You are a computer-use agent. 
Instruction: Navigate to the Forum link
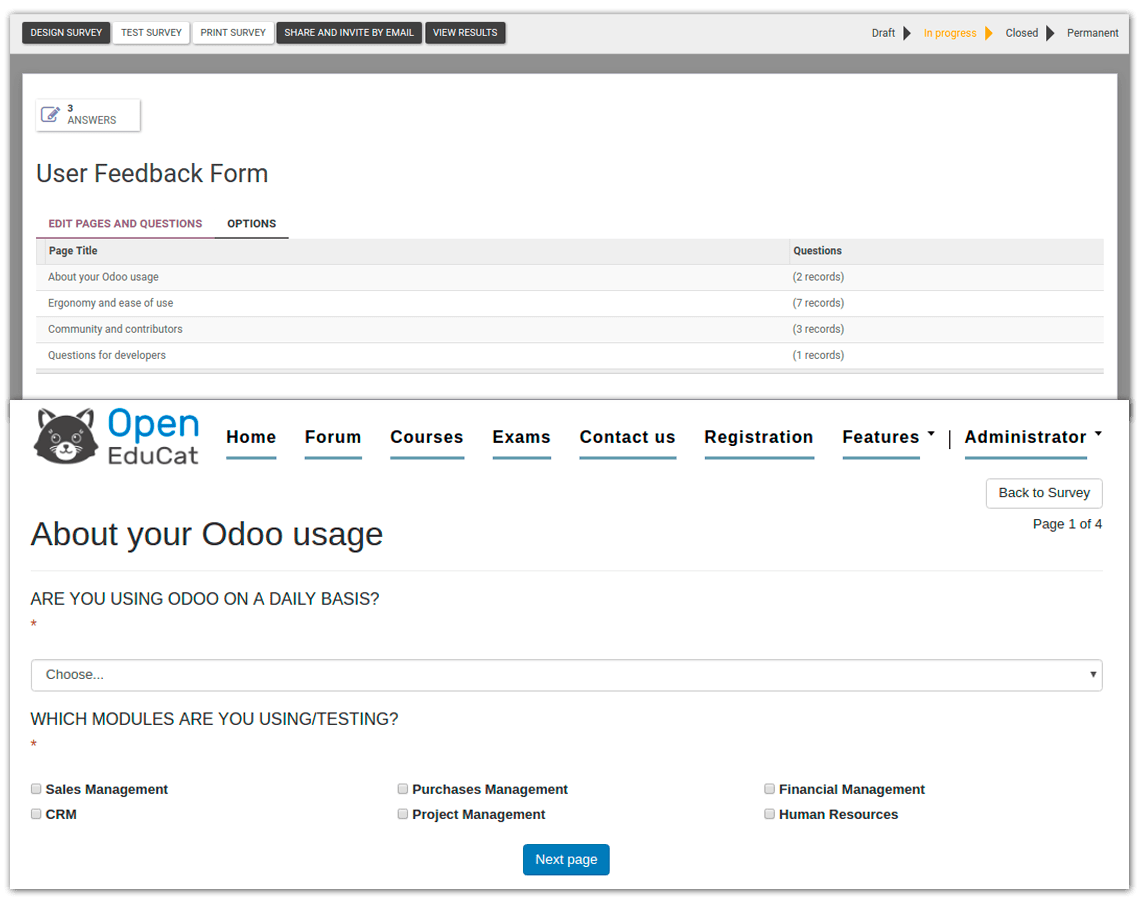point(333,437)
